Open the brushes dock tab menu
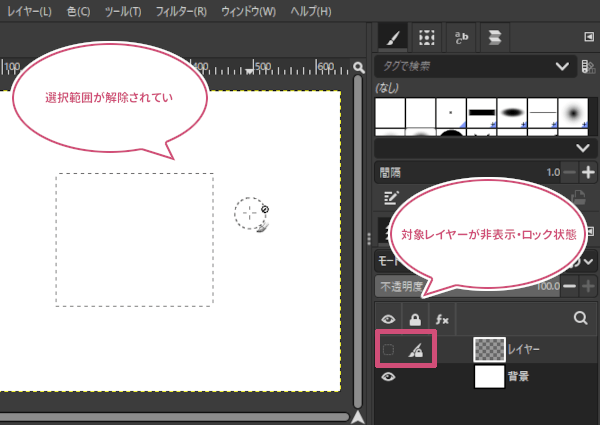This screenshot has width=600, height=425. pyautogui.click(x=589, y=37)
